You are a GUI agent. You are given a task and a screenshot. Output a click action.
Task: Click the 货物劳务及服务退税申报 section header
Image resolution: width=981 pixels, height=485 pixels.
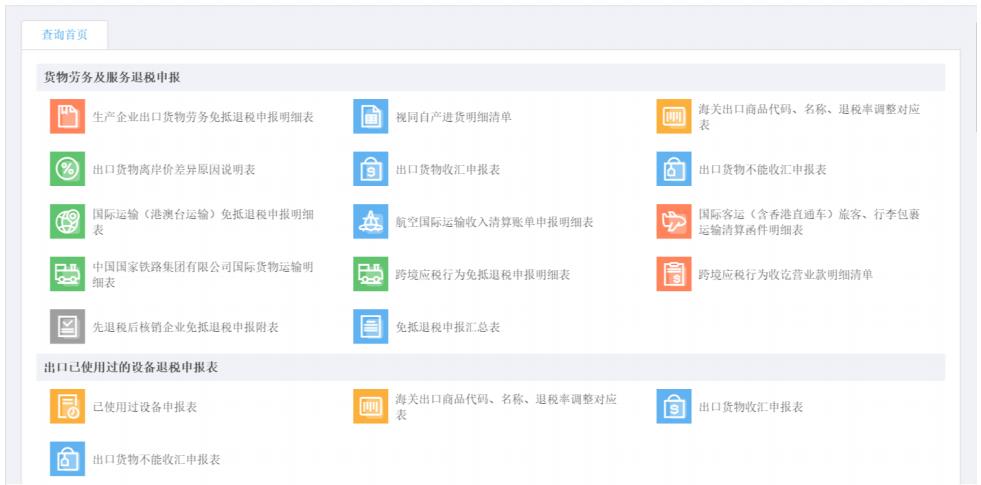pos(112,77)
